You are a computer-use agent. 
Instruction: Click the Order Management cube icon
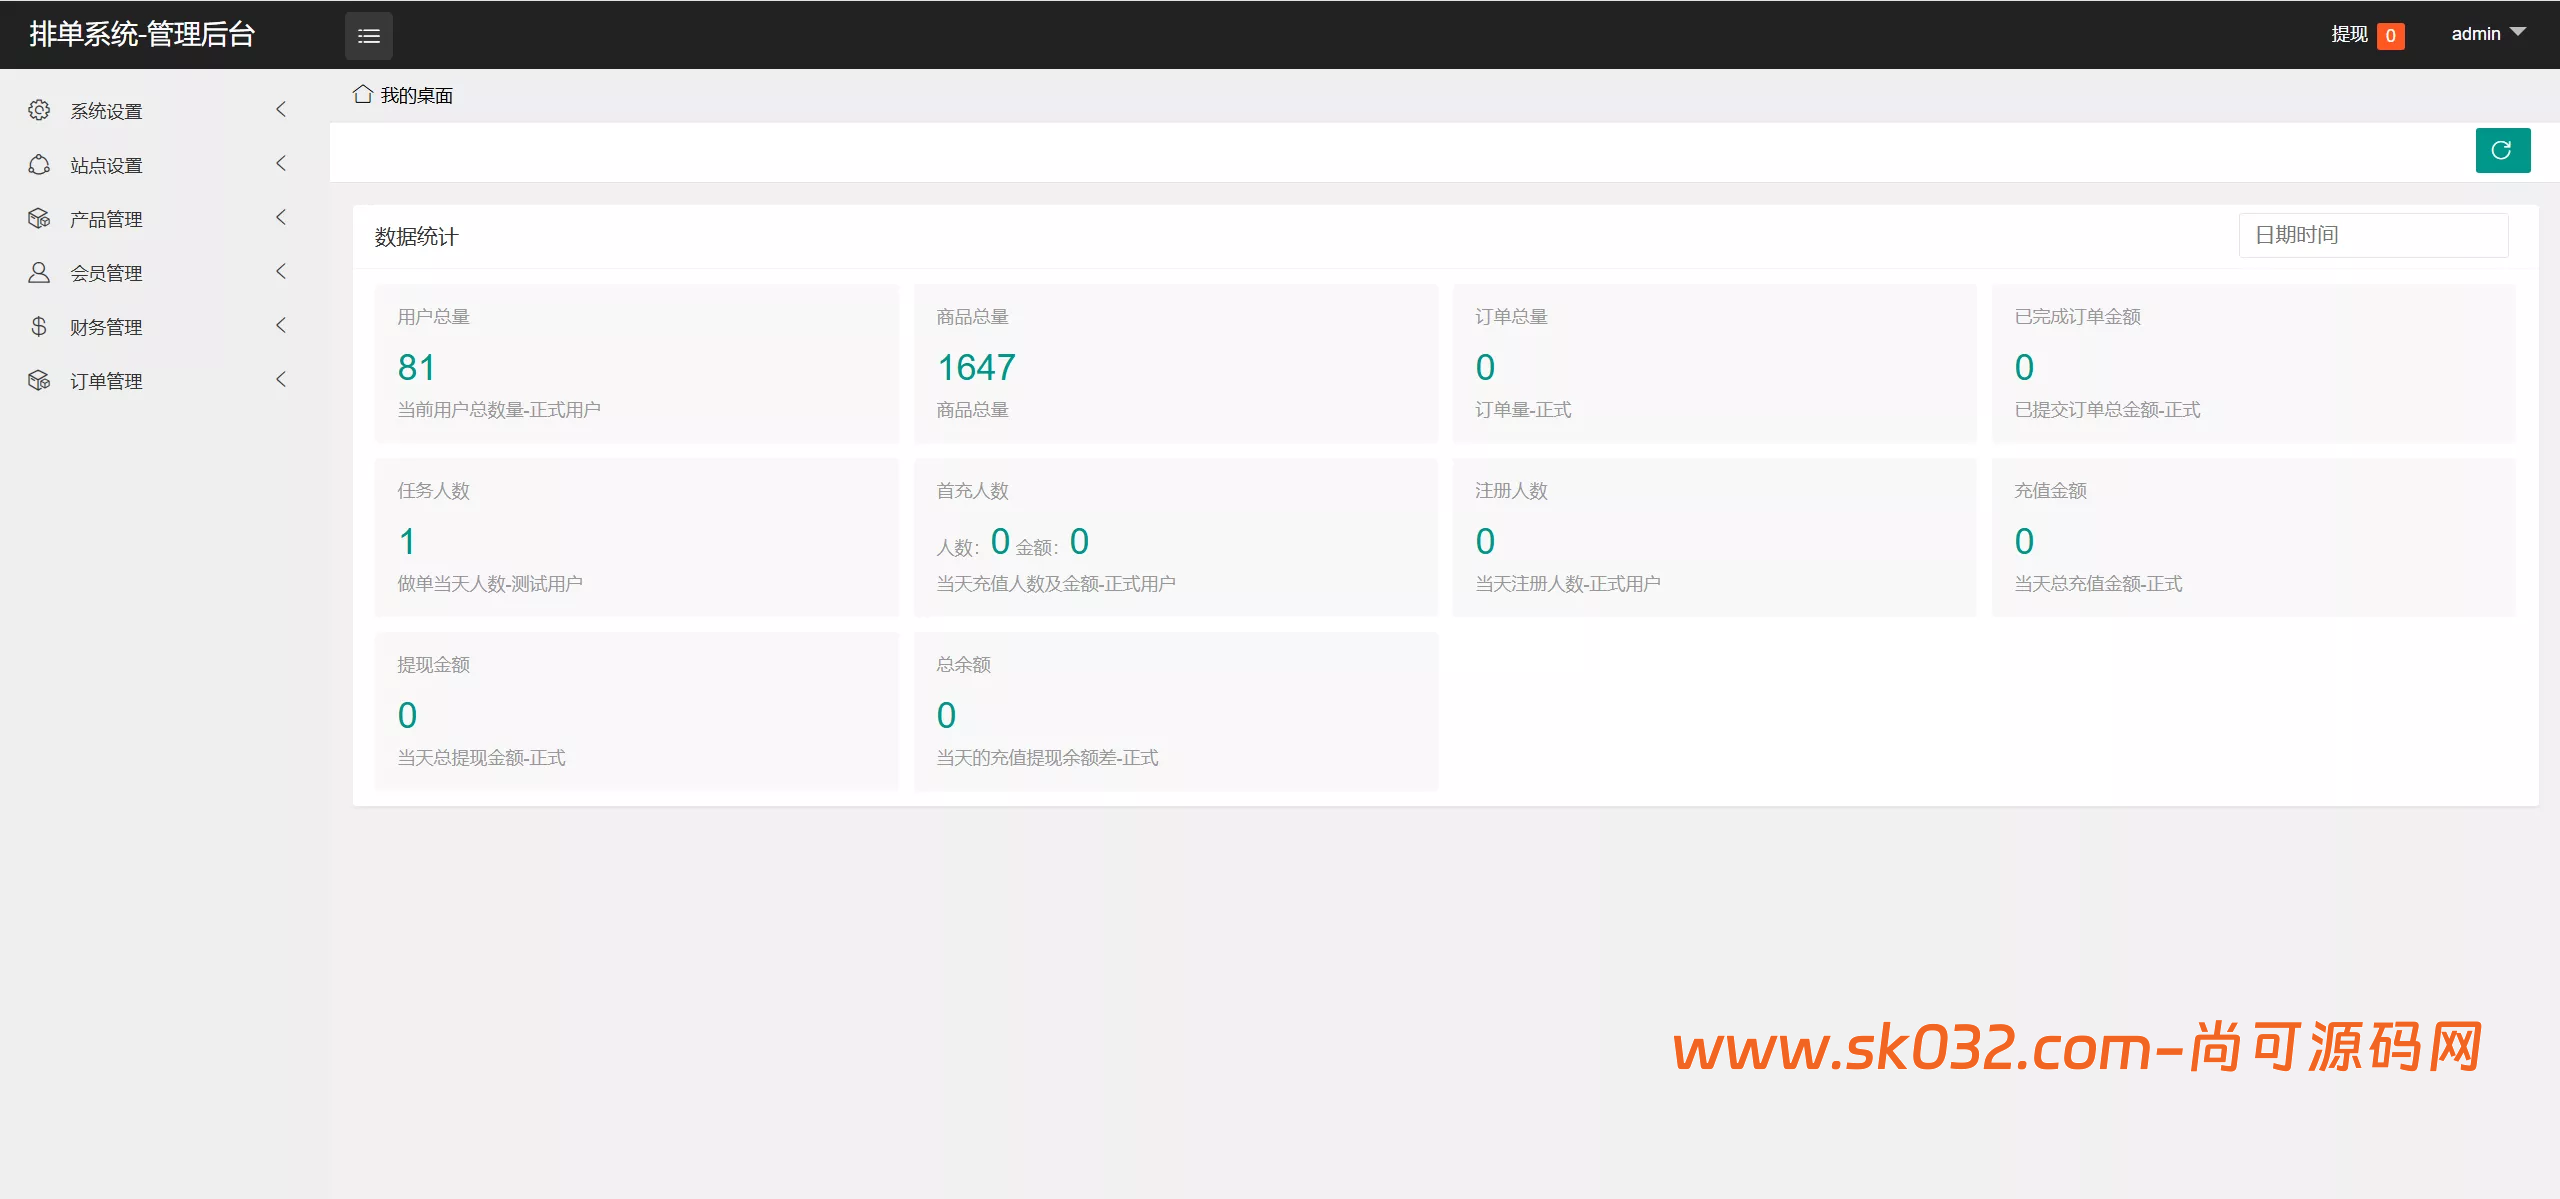click(x=39, y=380)
